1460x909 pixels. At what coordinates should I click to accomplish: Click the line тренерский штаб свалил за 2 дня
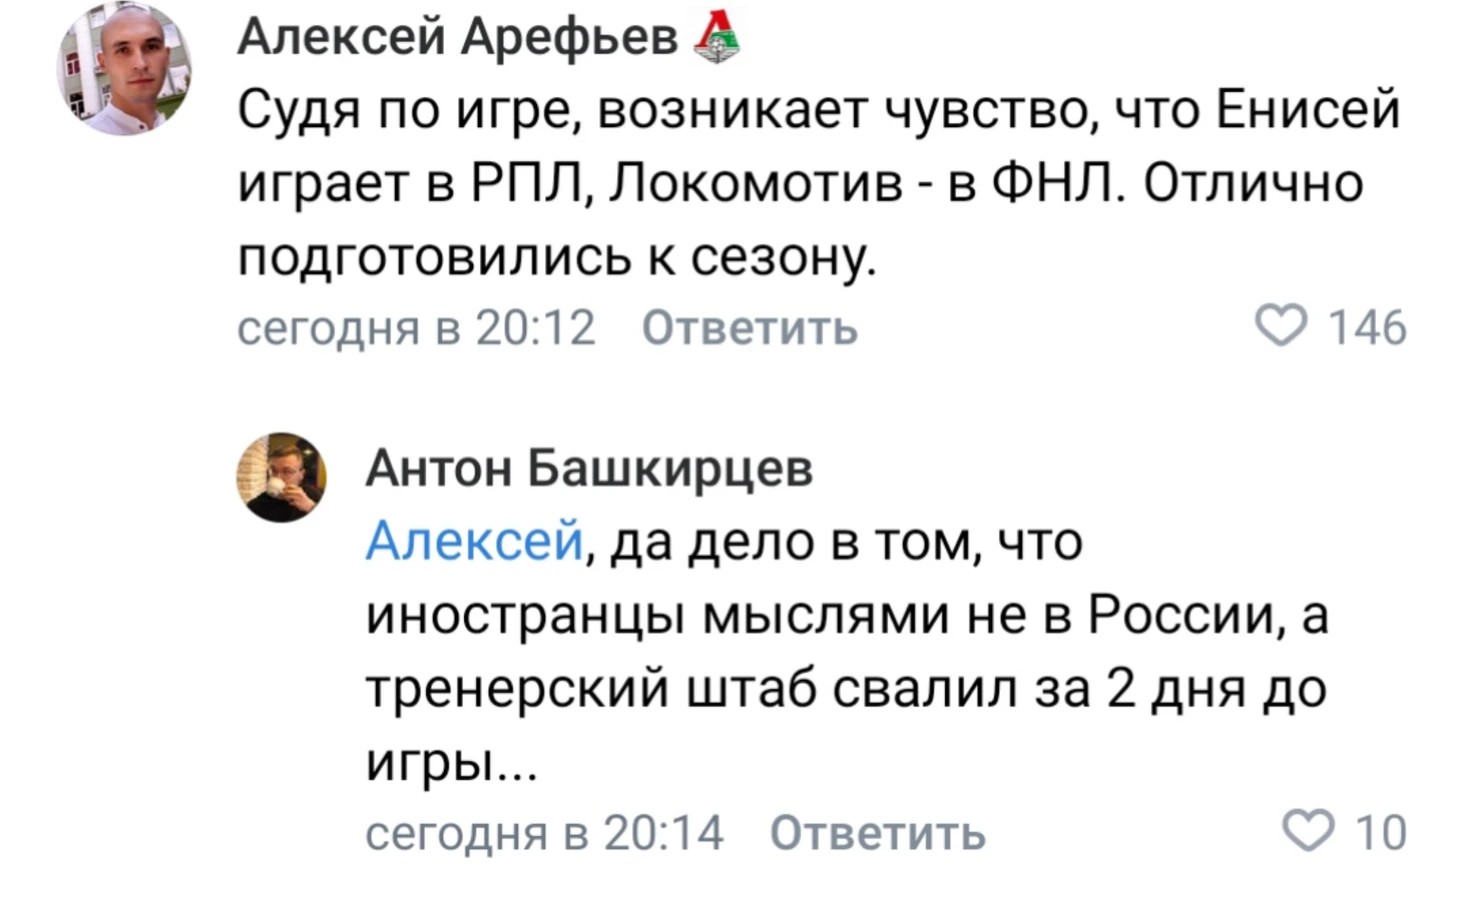coord(846,689)
